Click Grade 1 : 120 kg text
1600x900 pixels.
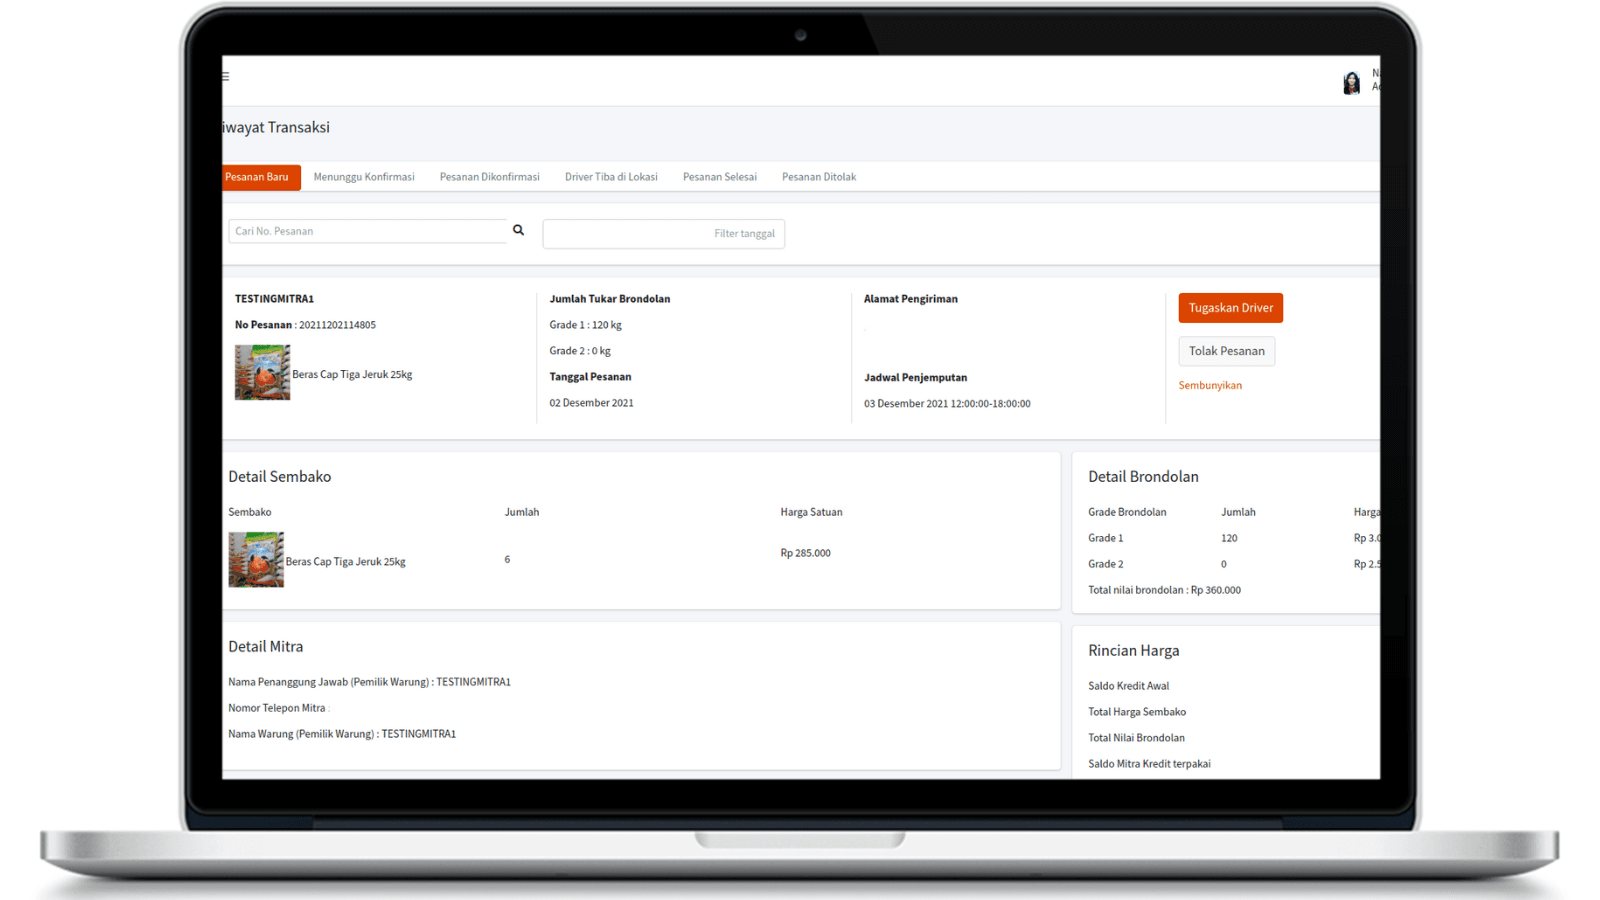click(585, 325)
